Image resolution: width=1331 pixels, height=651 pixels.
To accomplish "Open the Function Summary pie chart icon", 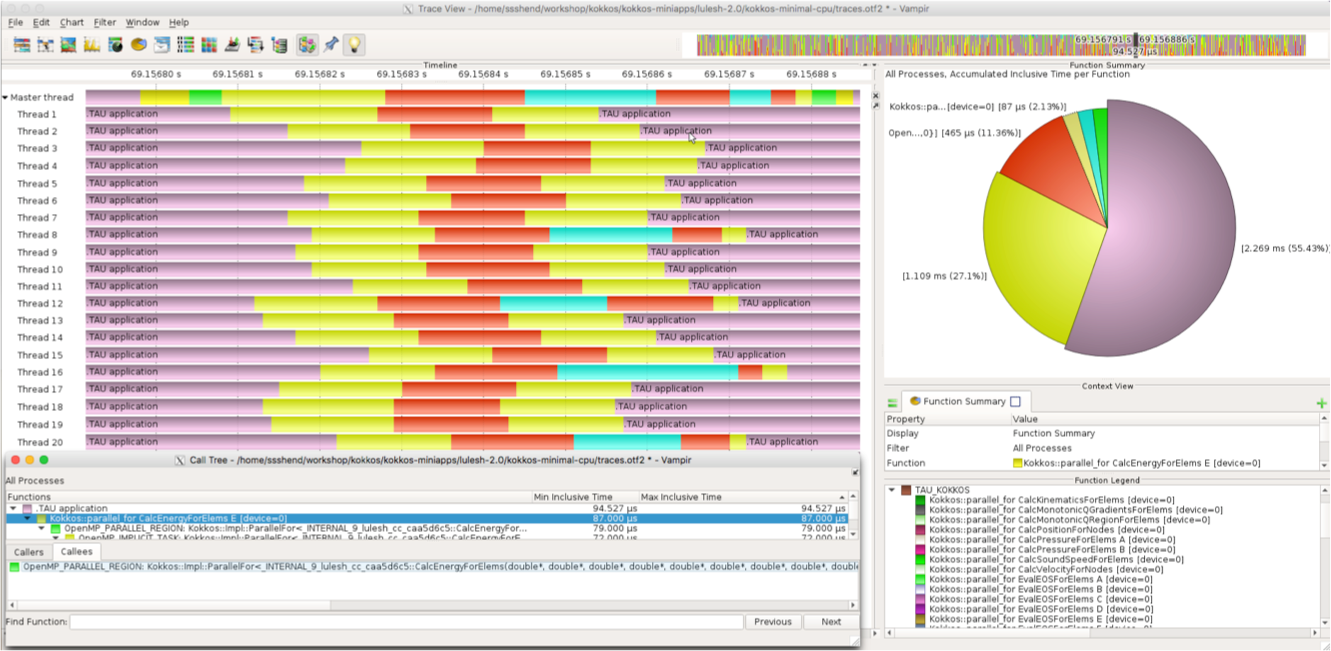I will tap(138, 45).
